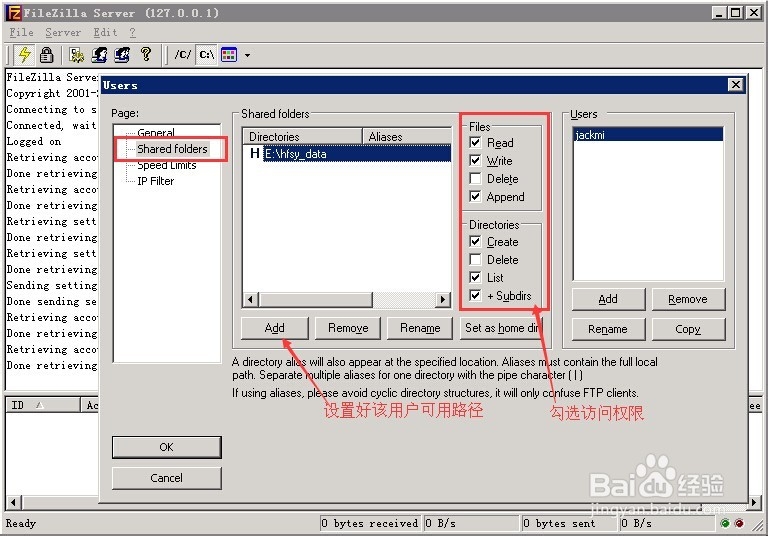
Task: Minimize the FileZilla Server window
Action: point(719,13)
